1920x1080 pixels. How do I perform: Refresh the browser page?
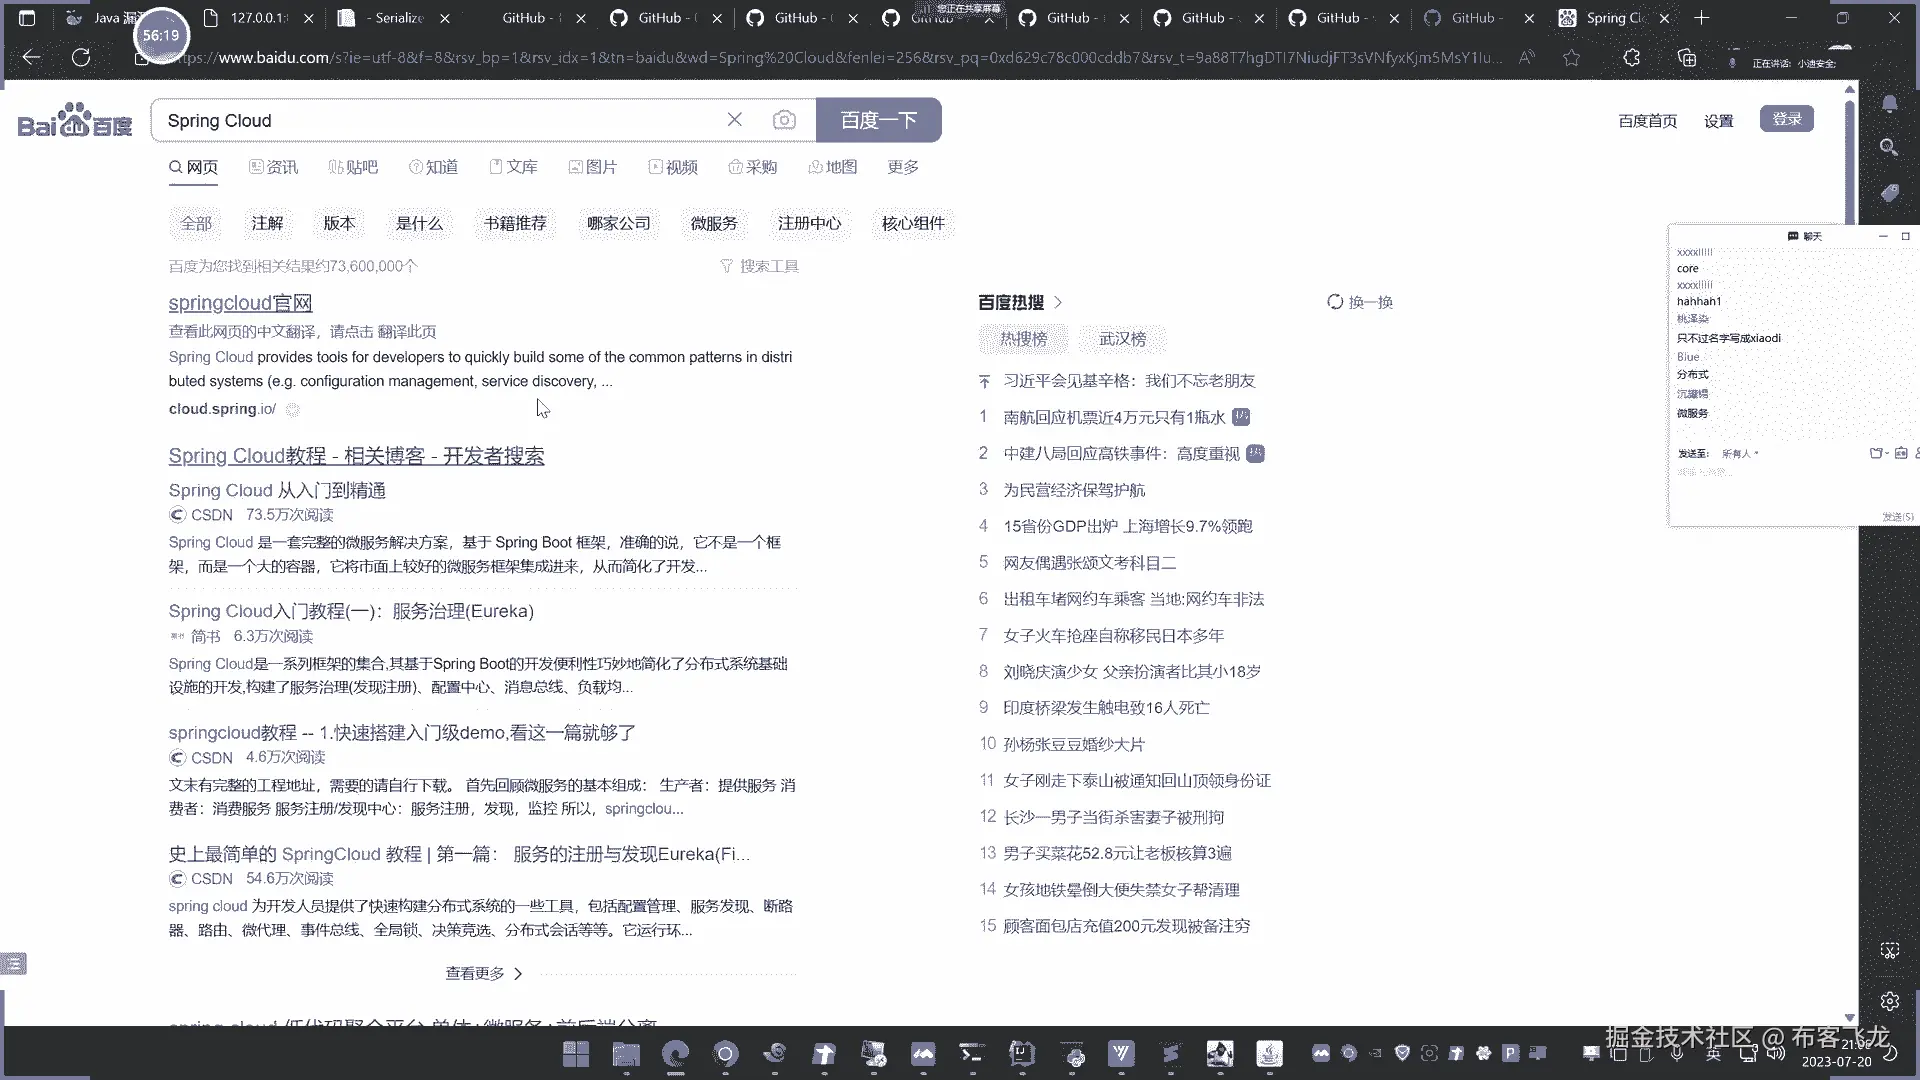pos(81,58)
